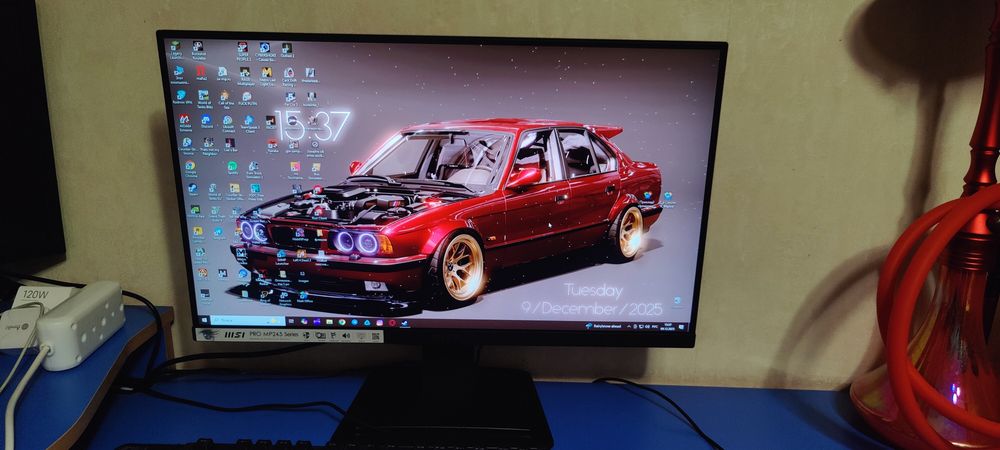The height and width of the screenshot is (450, 1000).
Task: Click the taskbar search box
Action: tap(247, 321)
